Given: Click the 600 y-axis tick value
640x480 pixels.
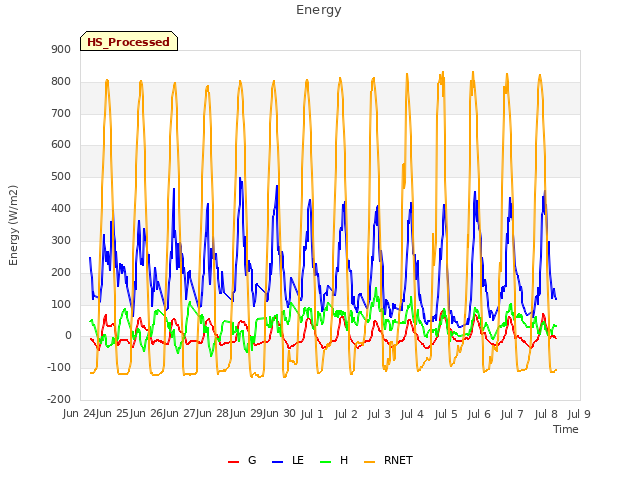Looking at the screenshot, I should [x=61, y=145].
